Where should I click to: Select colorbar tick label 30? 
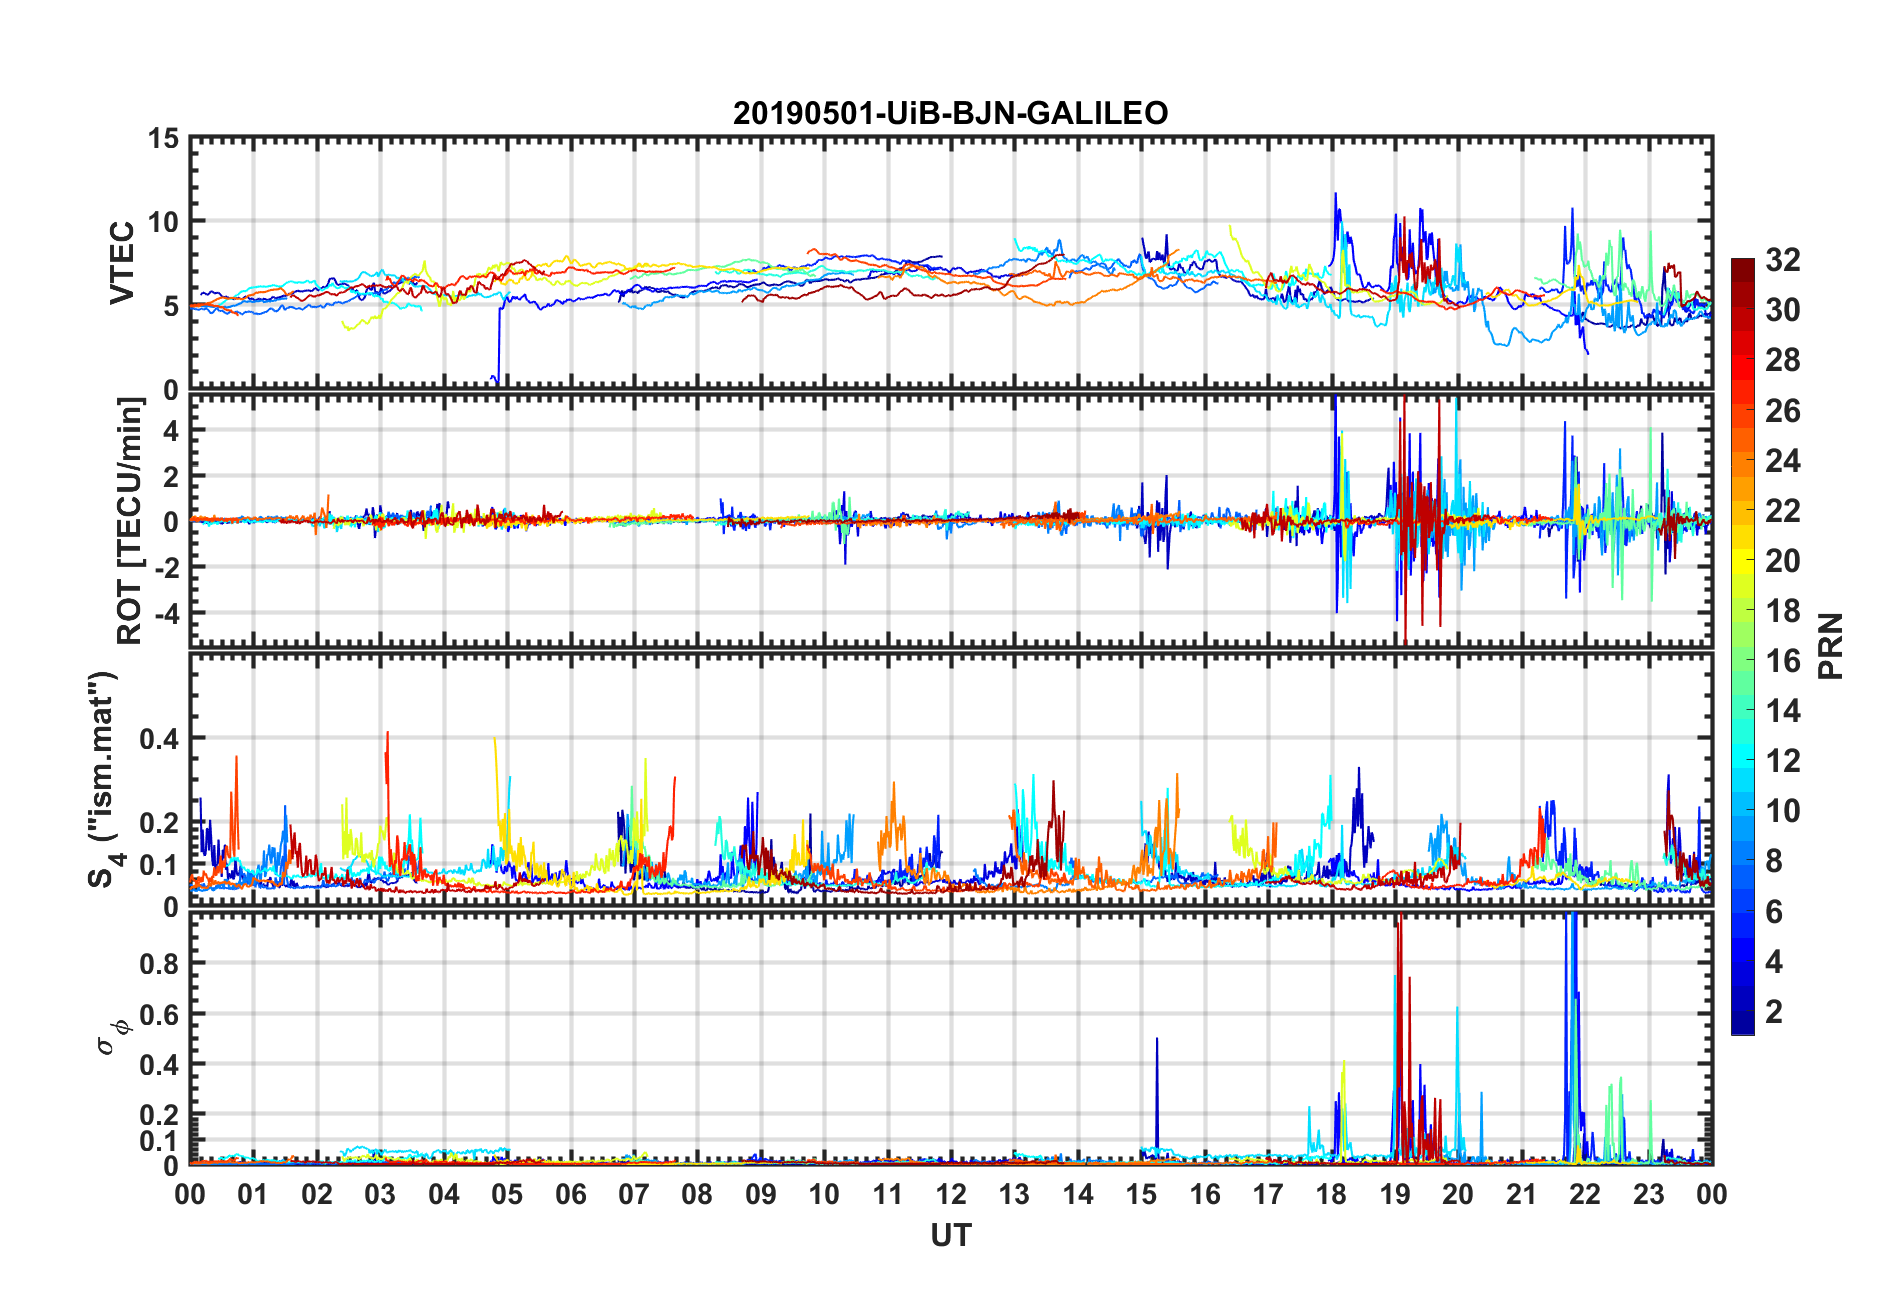(x=1782, y=310)
